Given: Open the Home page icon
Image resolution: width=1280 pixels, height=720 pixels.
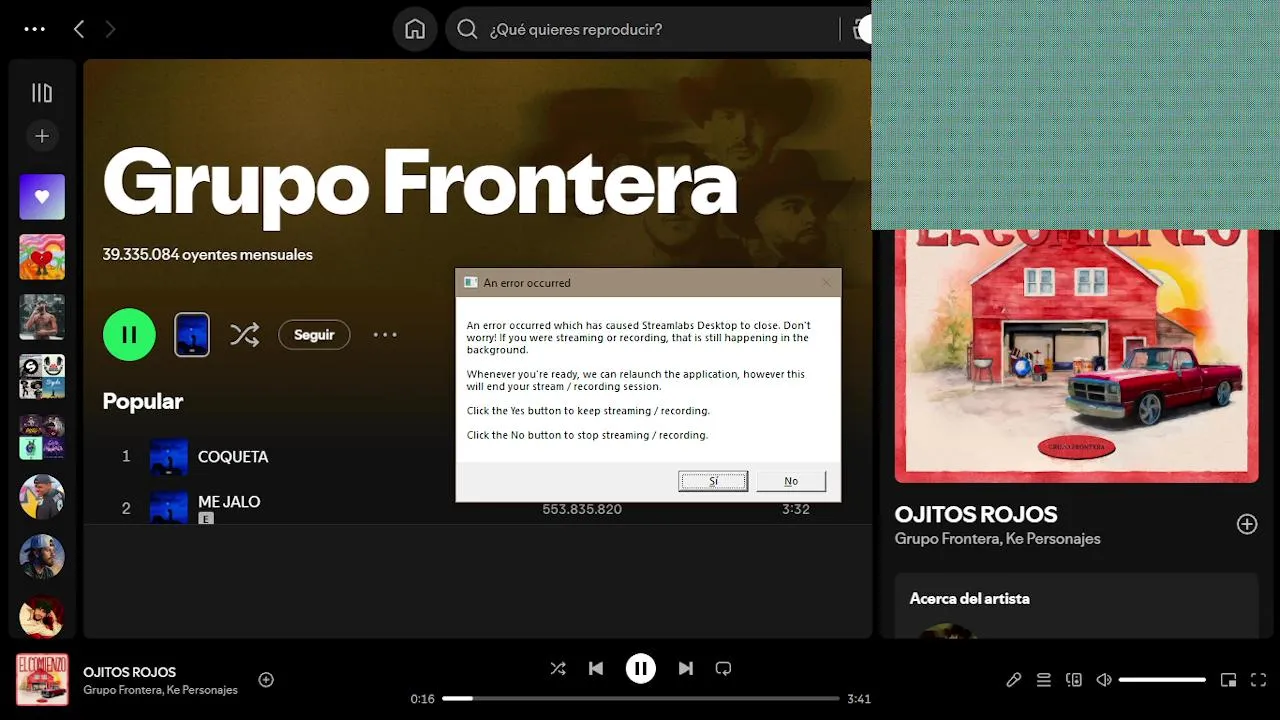Looking at the screenshot, I should point(415,29).
